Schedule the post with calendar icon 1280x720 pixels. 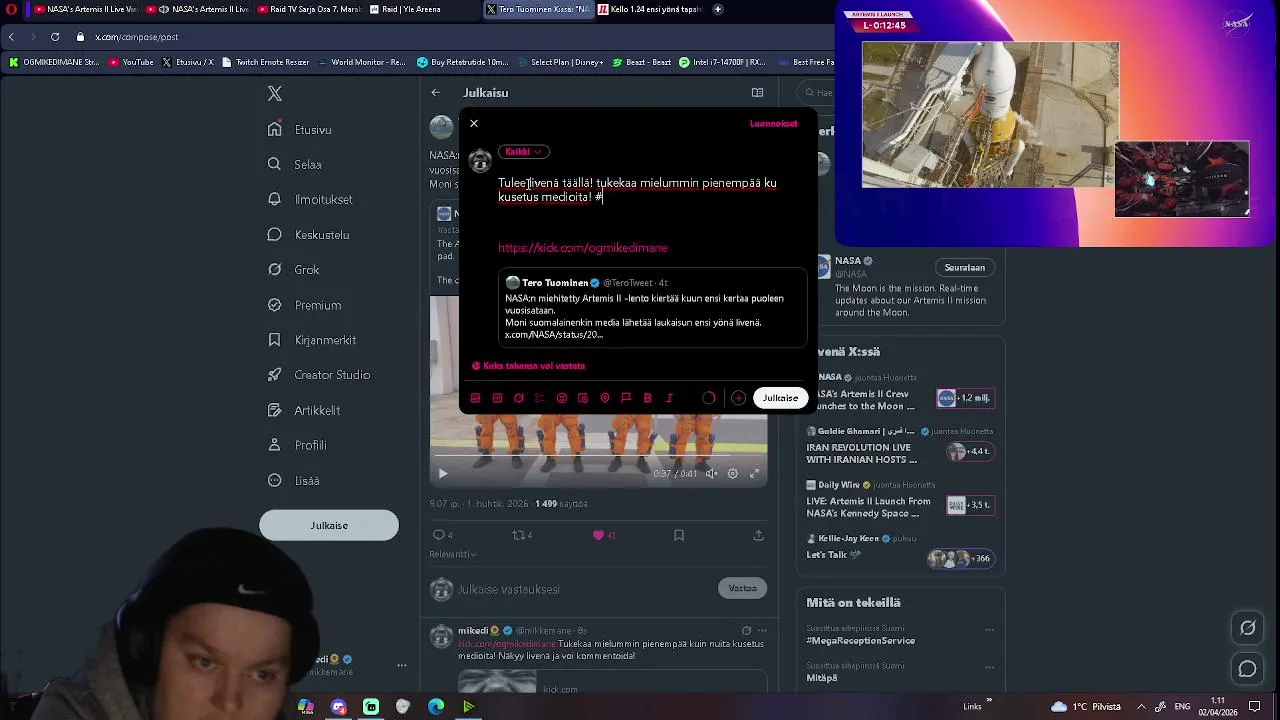(x=583, y=398)
